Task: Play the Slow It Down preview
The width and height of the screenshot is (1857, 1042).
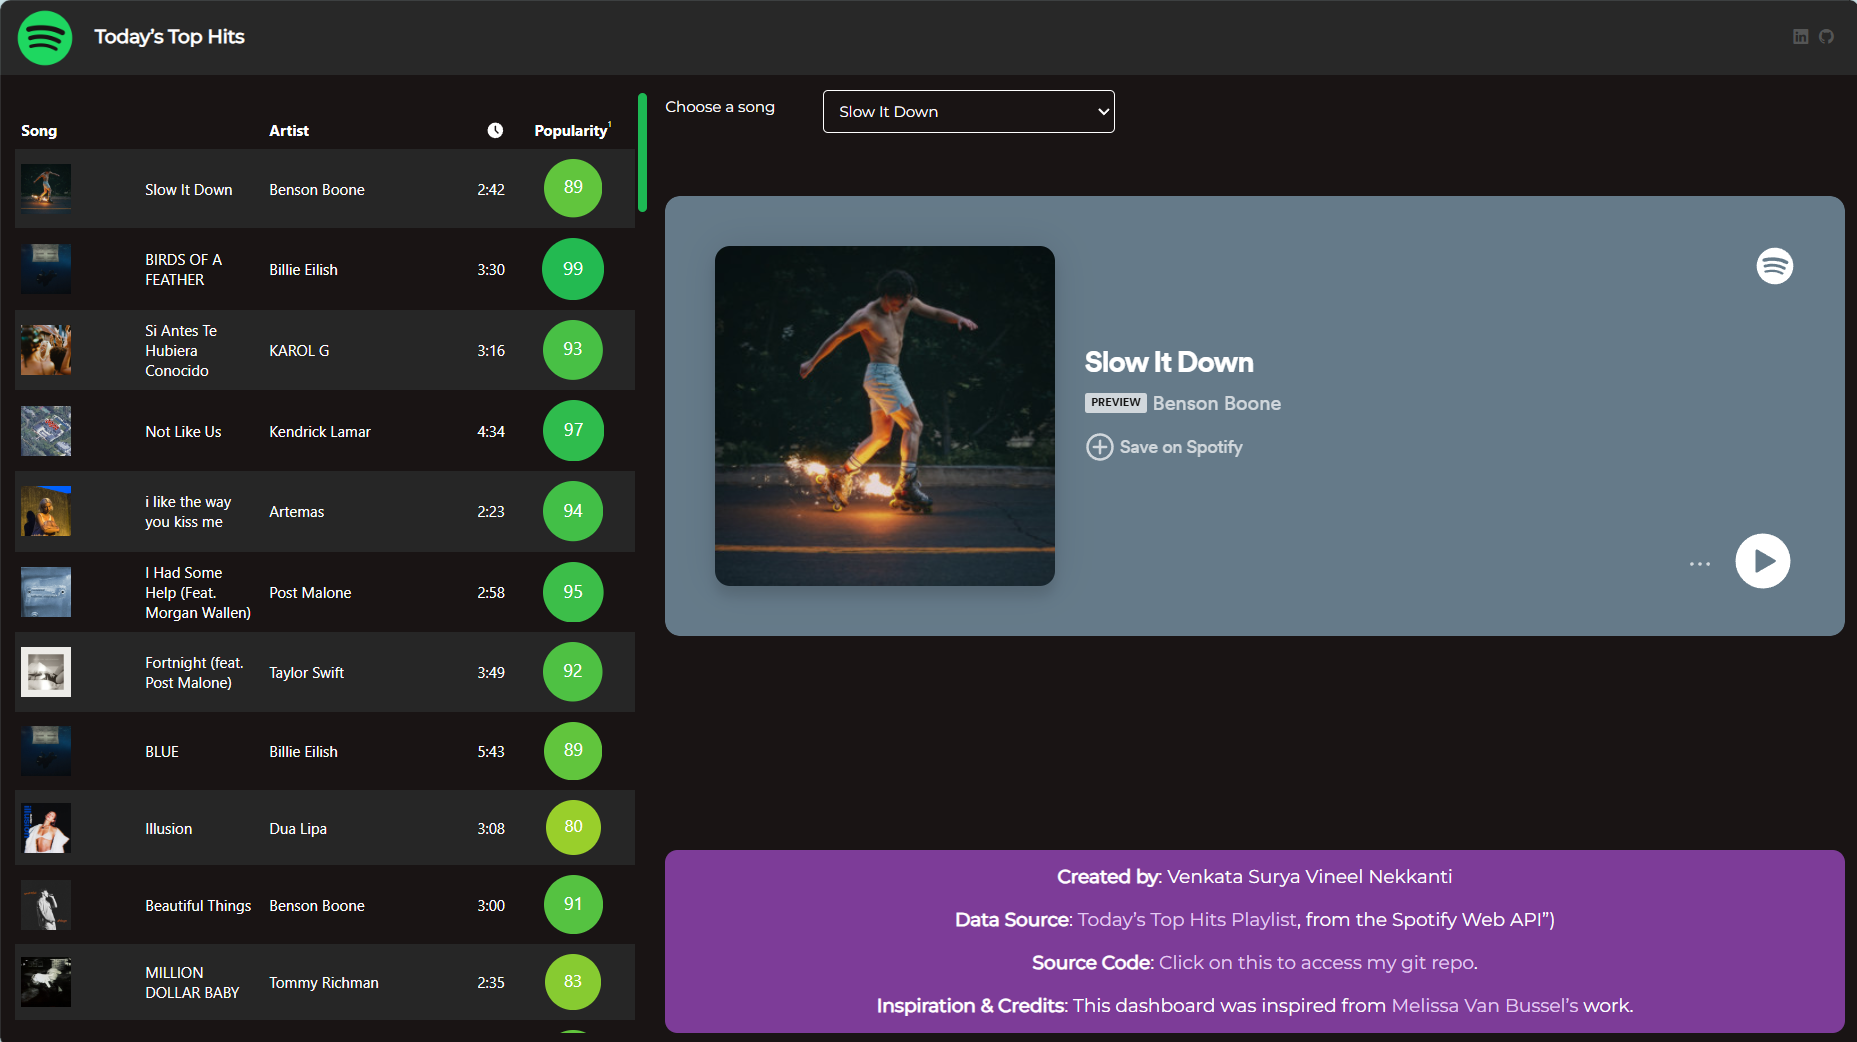Action: tap(1763, 561)
